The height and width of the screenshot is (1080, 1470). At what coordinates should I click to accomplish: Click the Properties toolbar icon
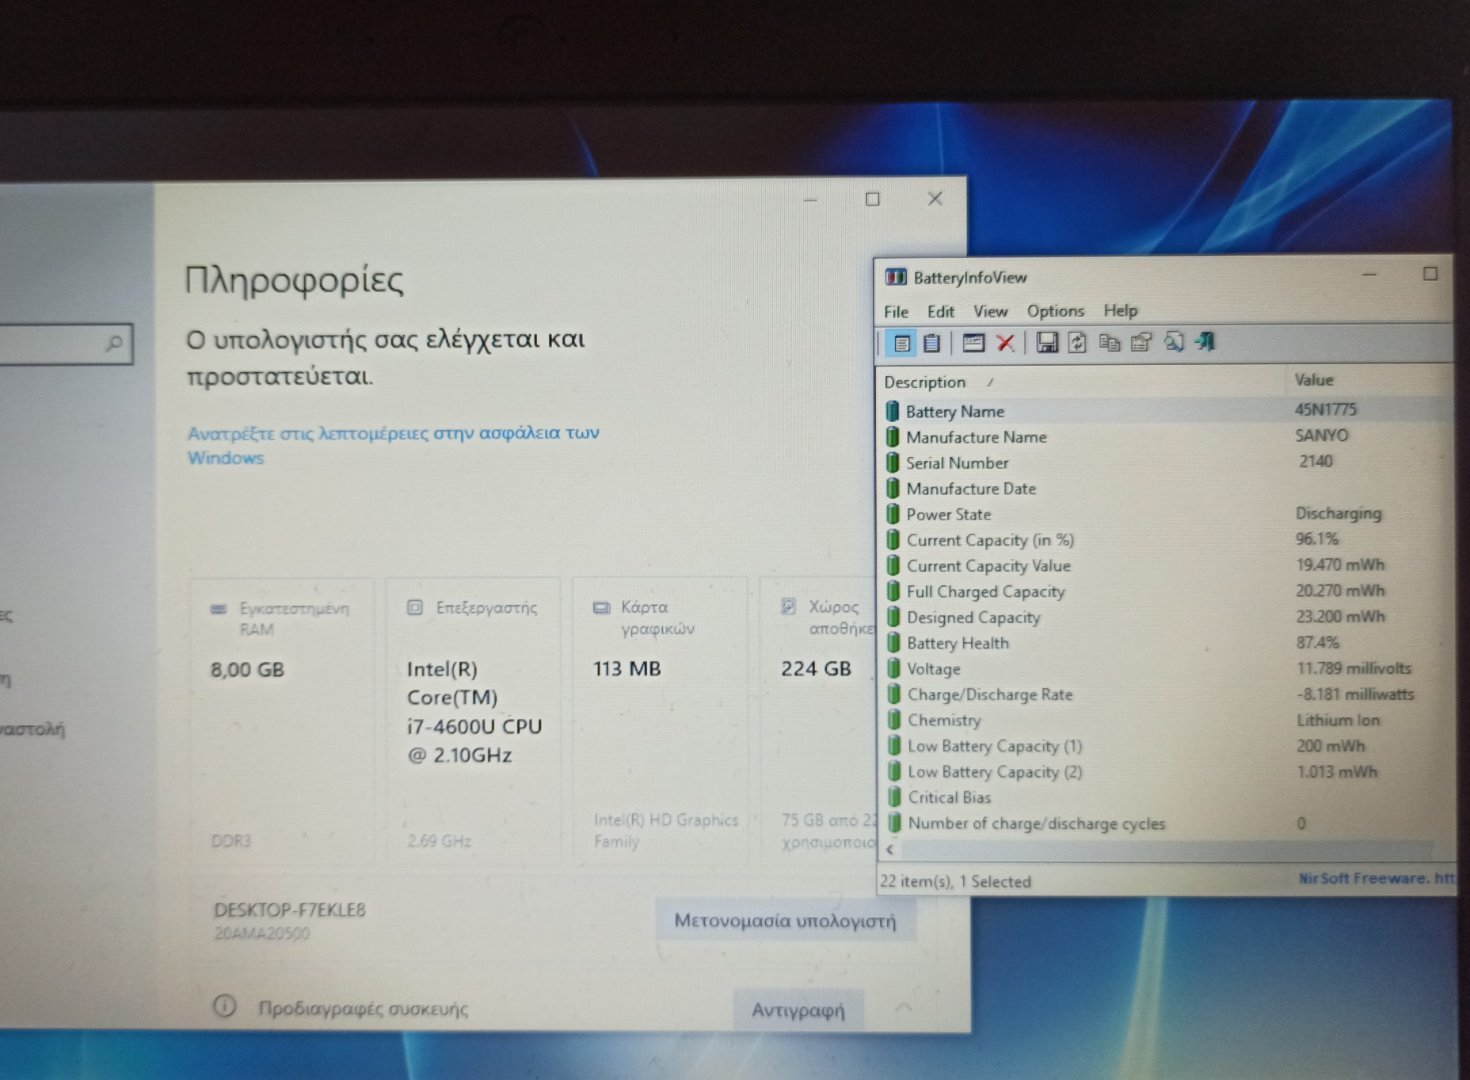point(1141,343)
